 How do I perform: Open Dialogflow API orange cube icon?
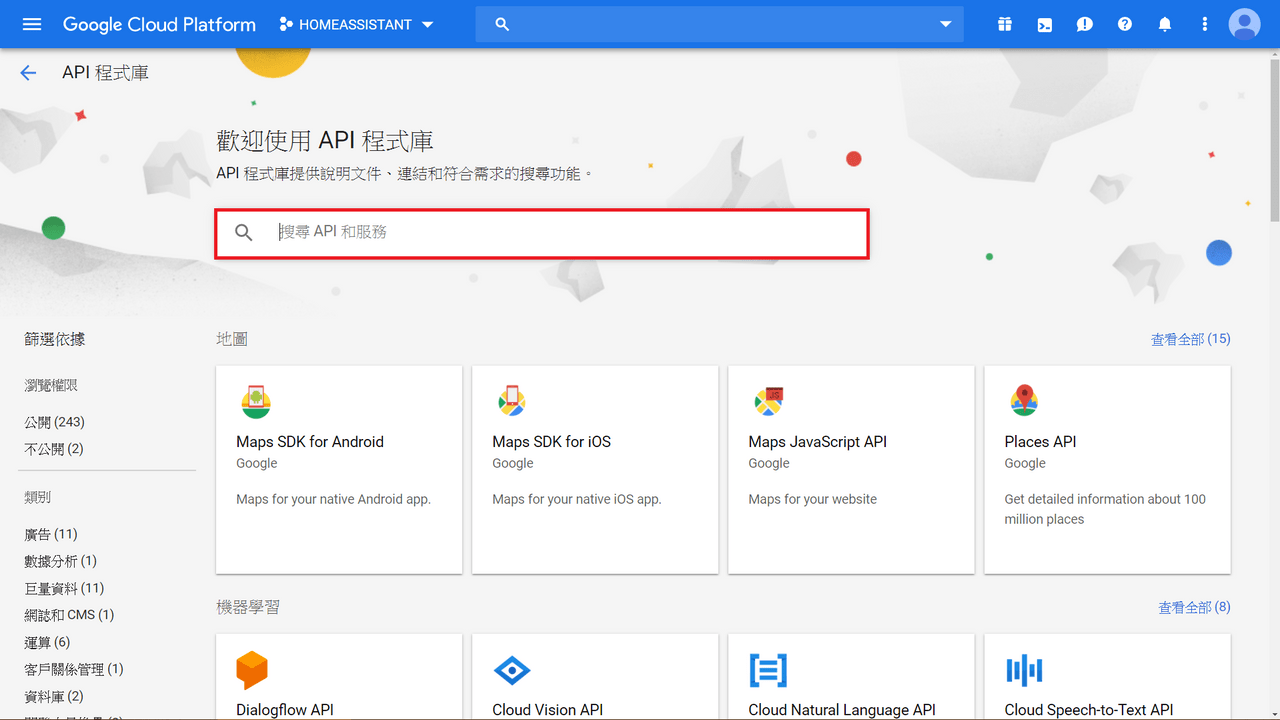click(252, 670)
